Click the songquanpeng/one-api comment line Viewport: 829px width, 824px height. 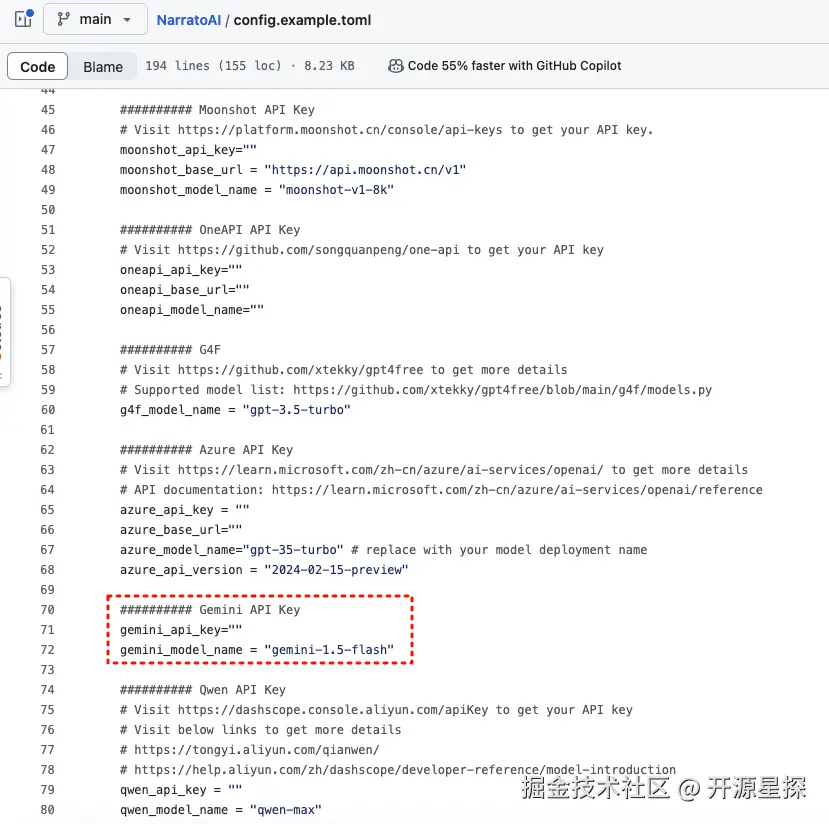coord(362,250)
